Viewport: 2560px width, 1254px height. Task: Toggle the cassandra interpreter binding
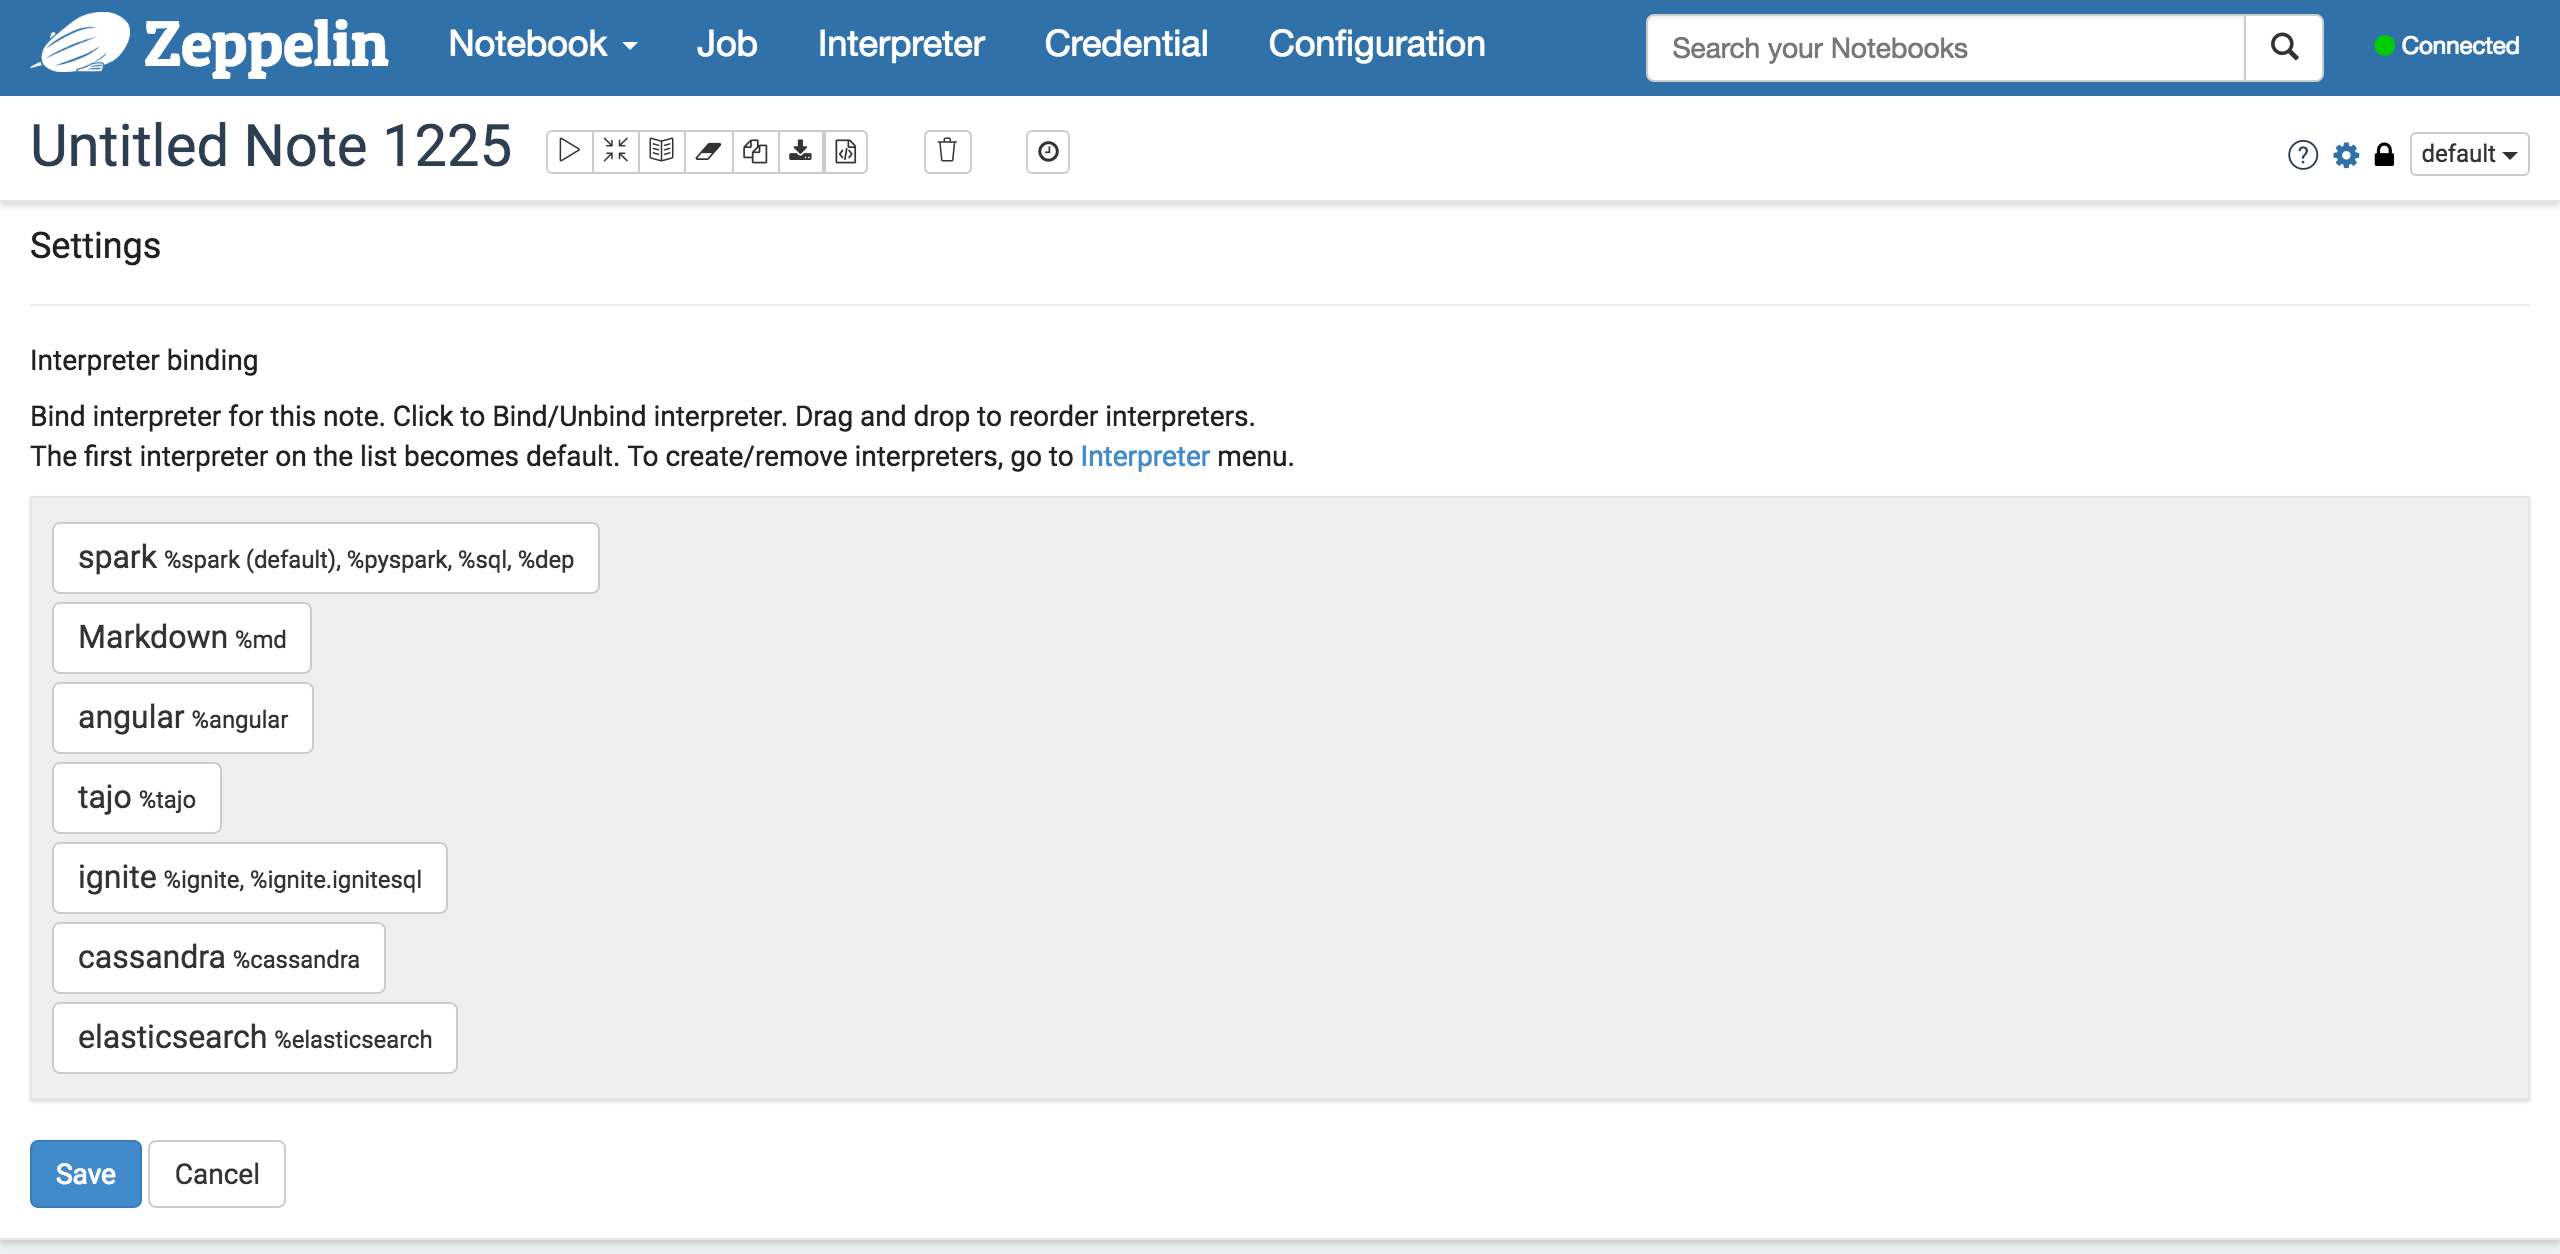(218, 958)
